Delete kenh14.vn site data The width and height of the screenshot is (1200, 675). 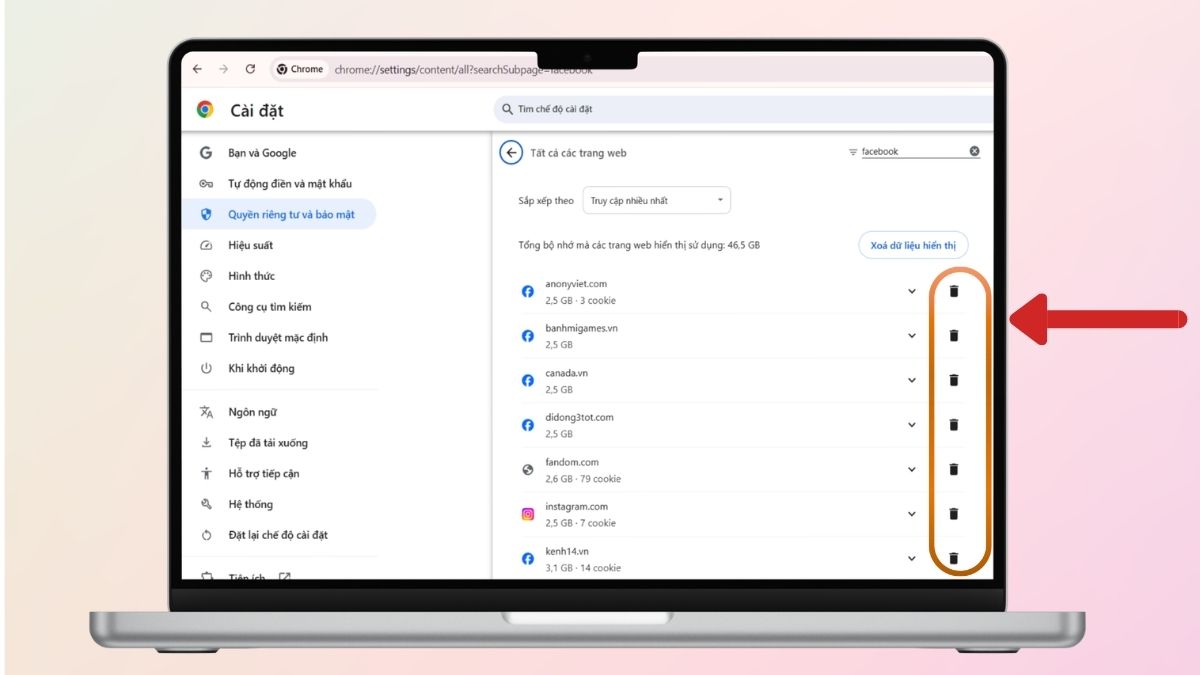click(953, 558)
